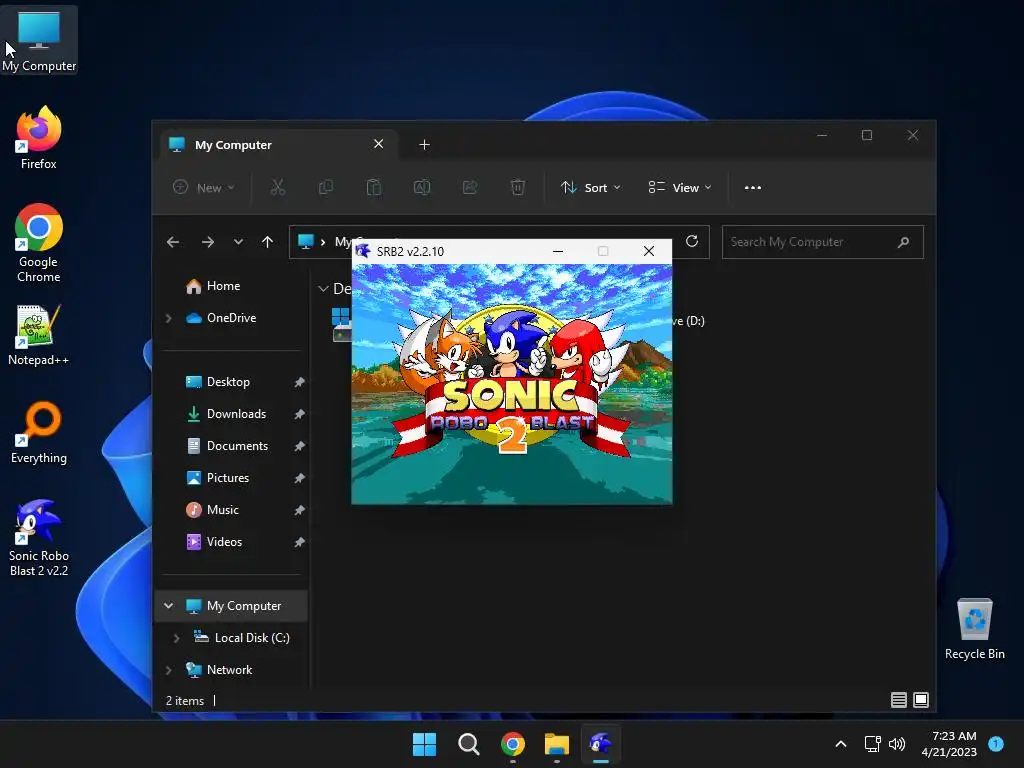The image size is (1024, 768).
Task: Launch Firefox from the desktop
Action: 39,138
